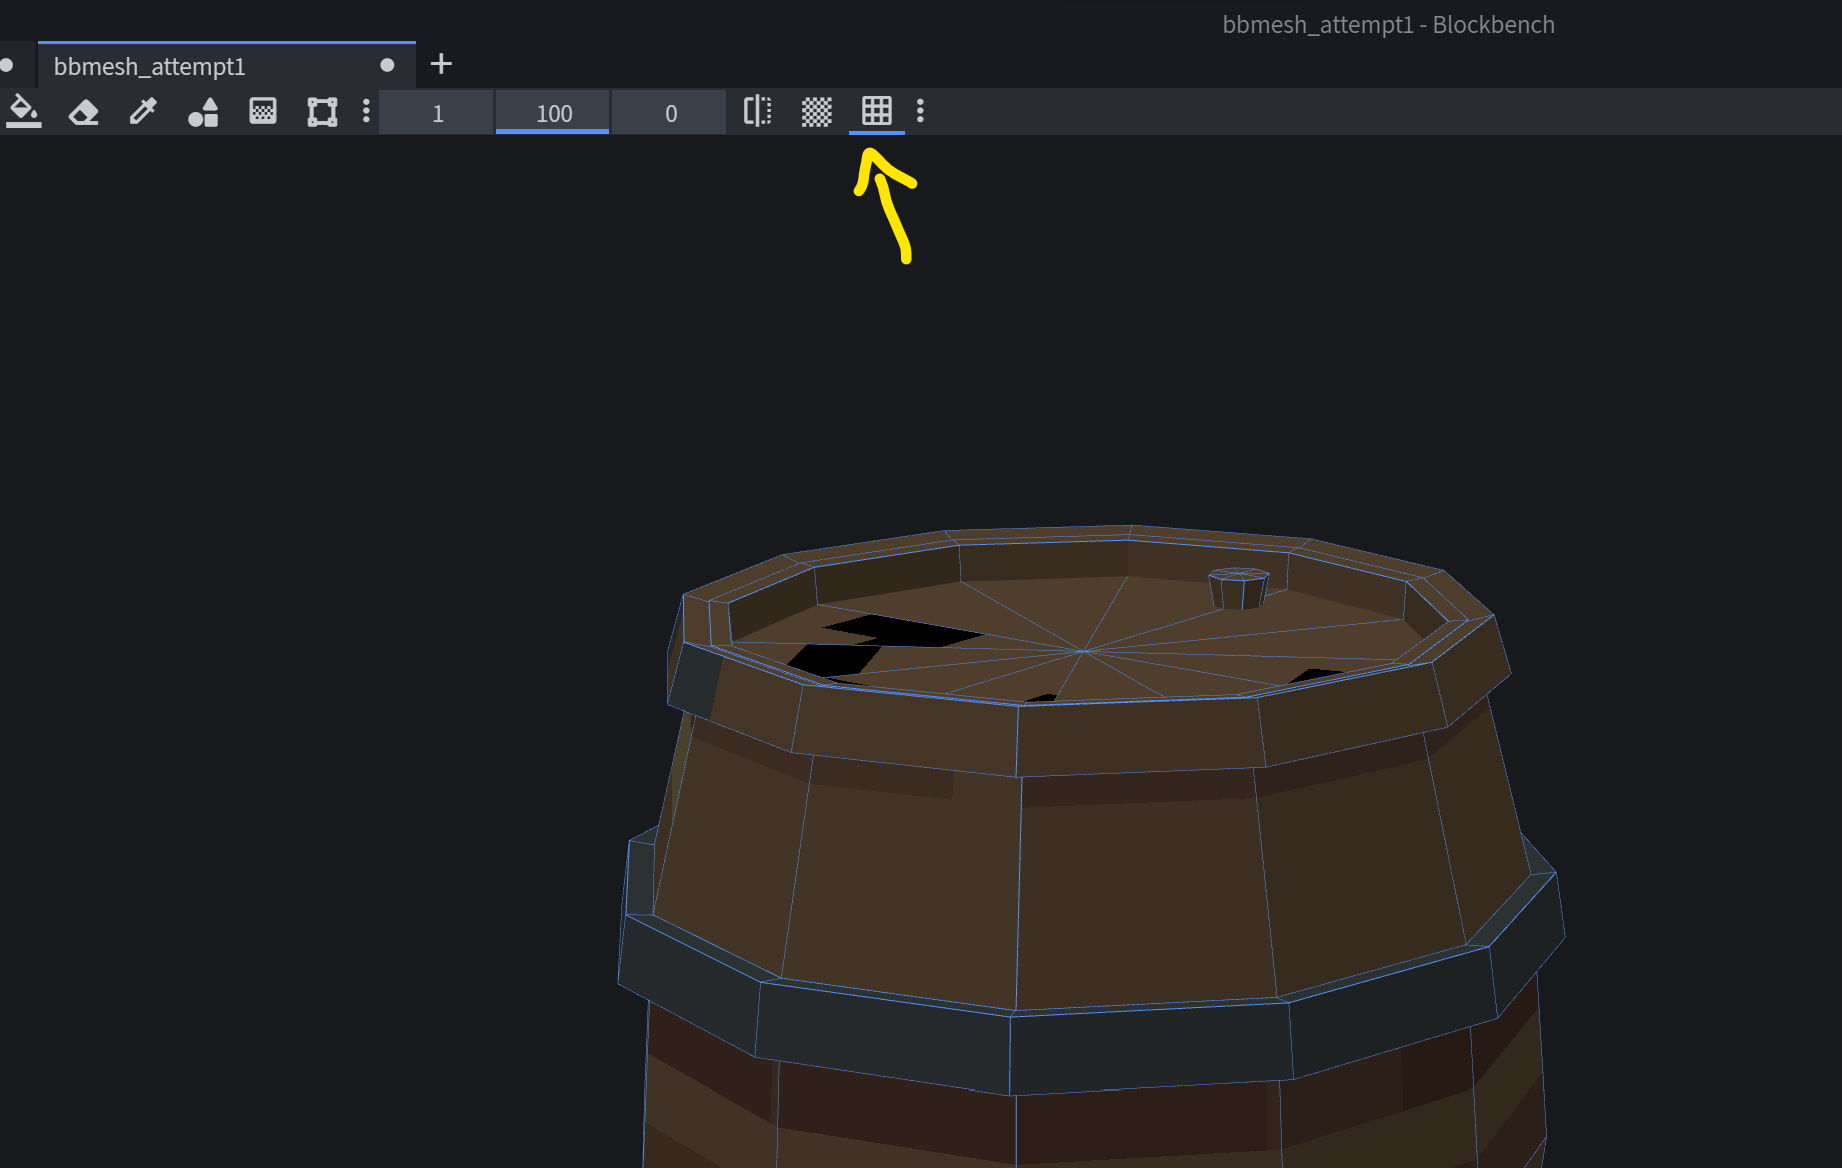
Task: Open a new project tab with plus button
Action: (x=441, y=64)
